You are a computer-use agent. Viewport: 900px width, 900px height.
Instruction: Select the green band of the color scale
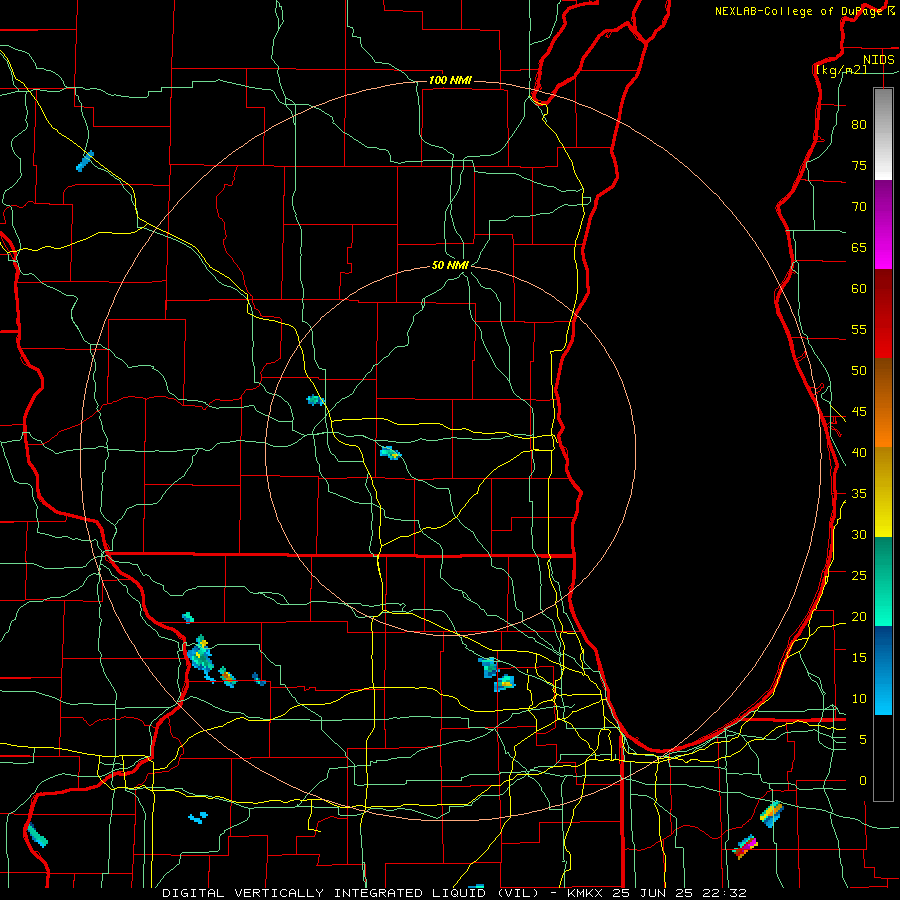tap(883, 581)
